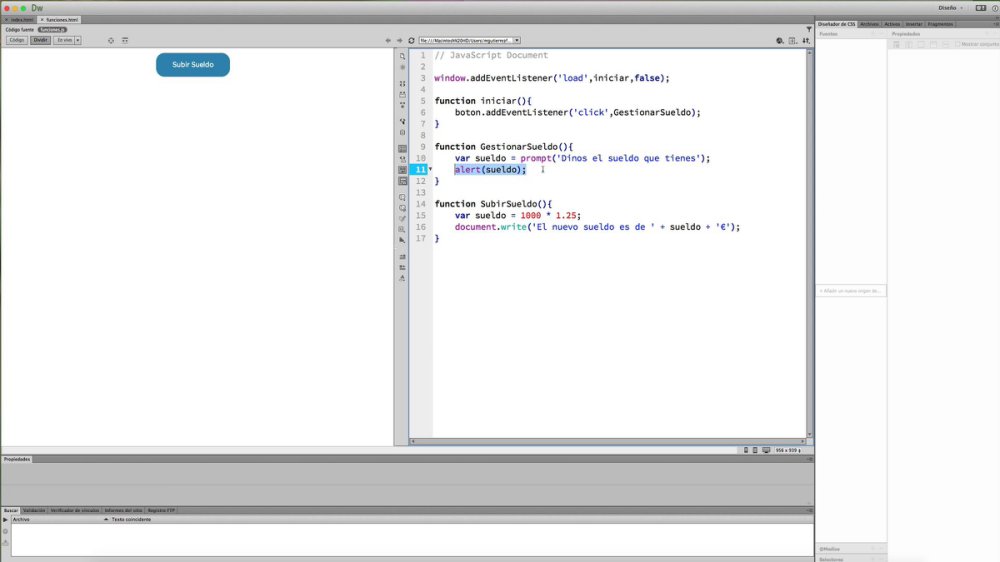The image size is (1000, 562).
Task: Switch to the Validación tab
Action: 34,511
